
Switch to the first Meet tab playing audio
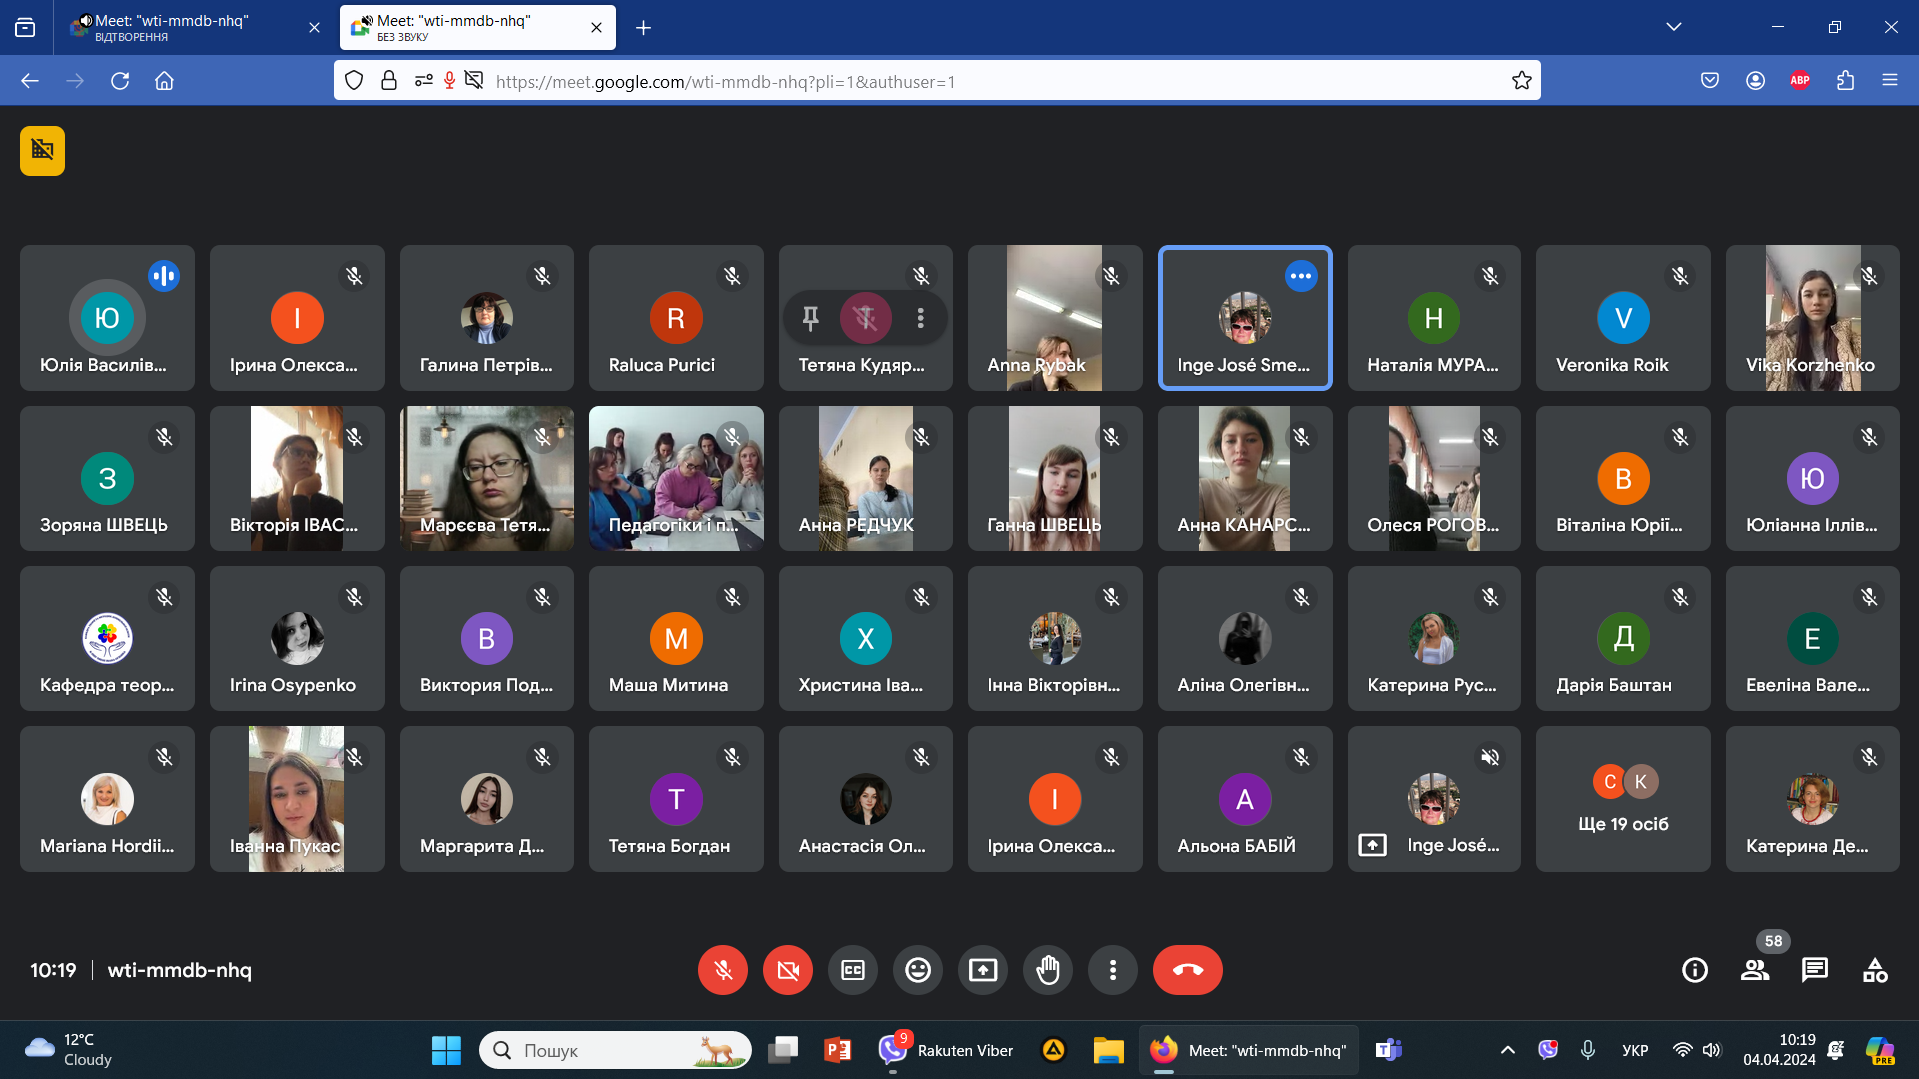click(x=190, y=27)
